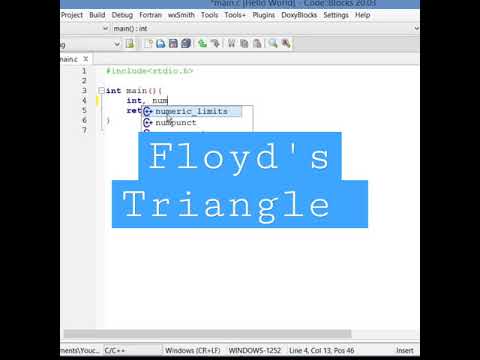
Task: Click class icon beside numeric_limits suggestion
Action: (148, 111)
